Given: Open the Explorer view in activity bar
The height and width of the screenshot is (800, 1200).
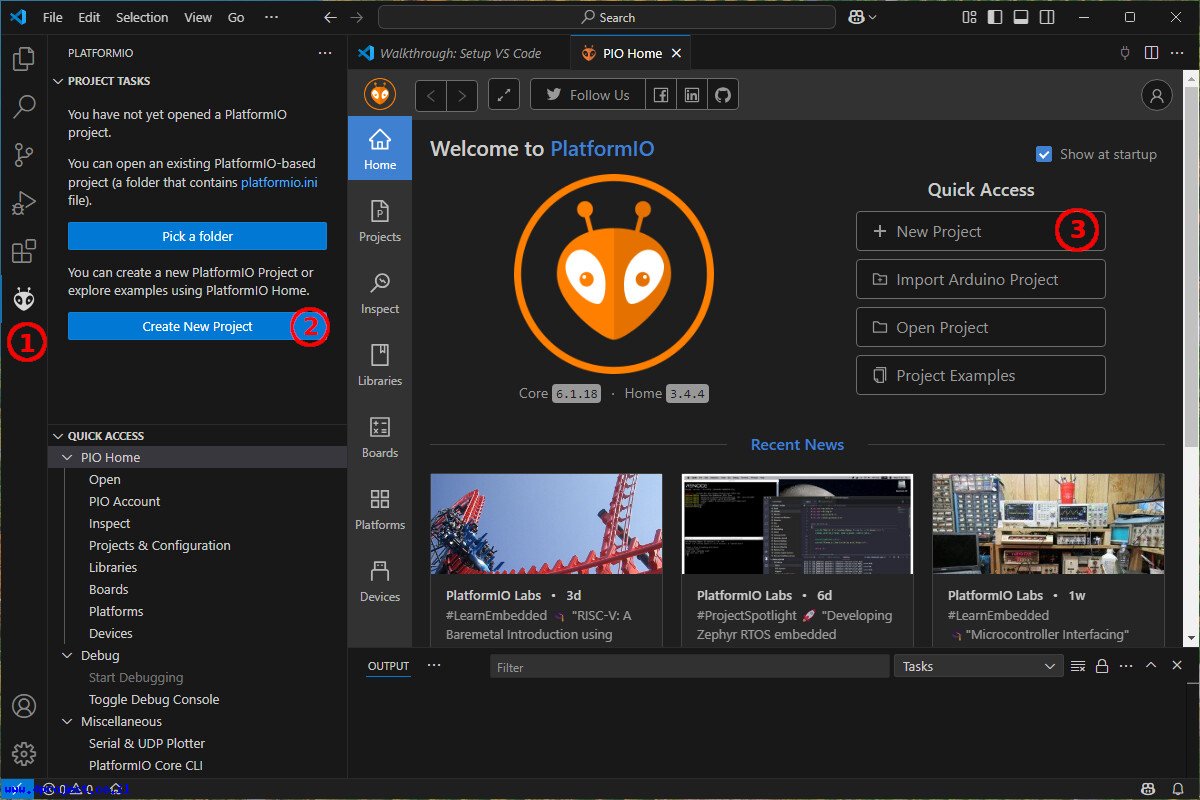Looking at the screenshot, I should click(x=24, y=59).
